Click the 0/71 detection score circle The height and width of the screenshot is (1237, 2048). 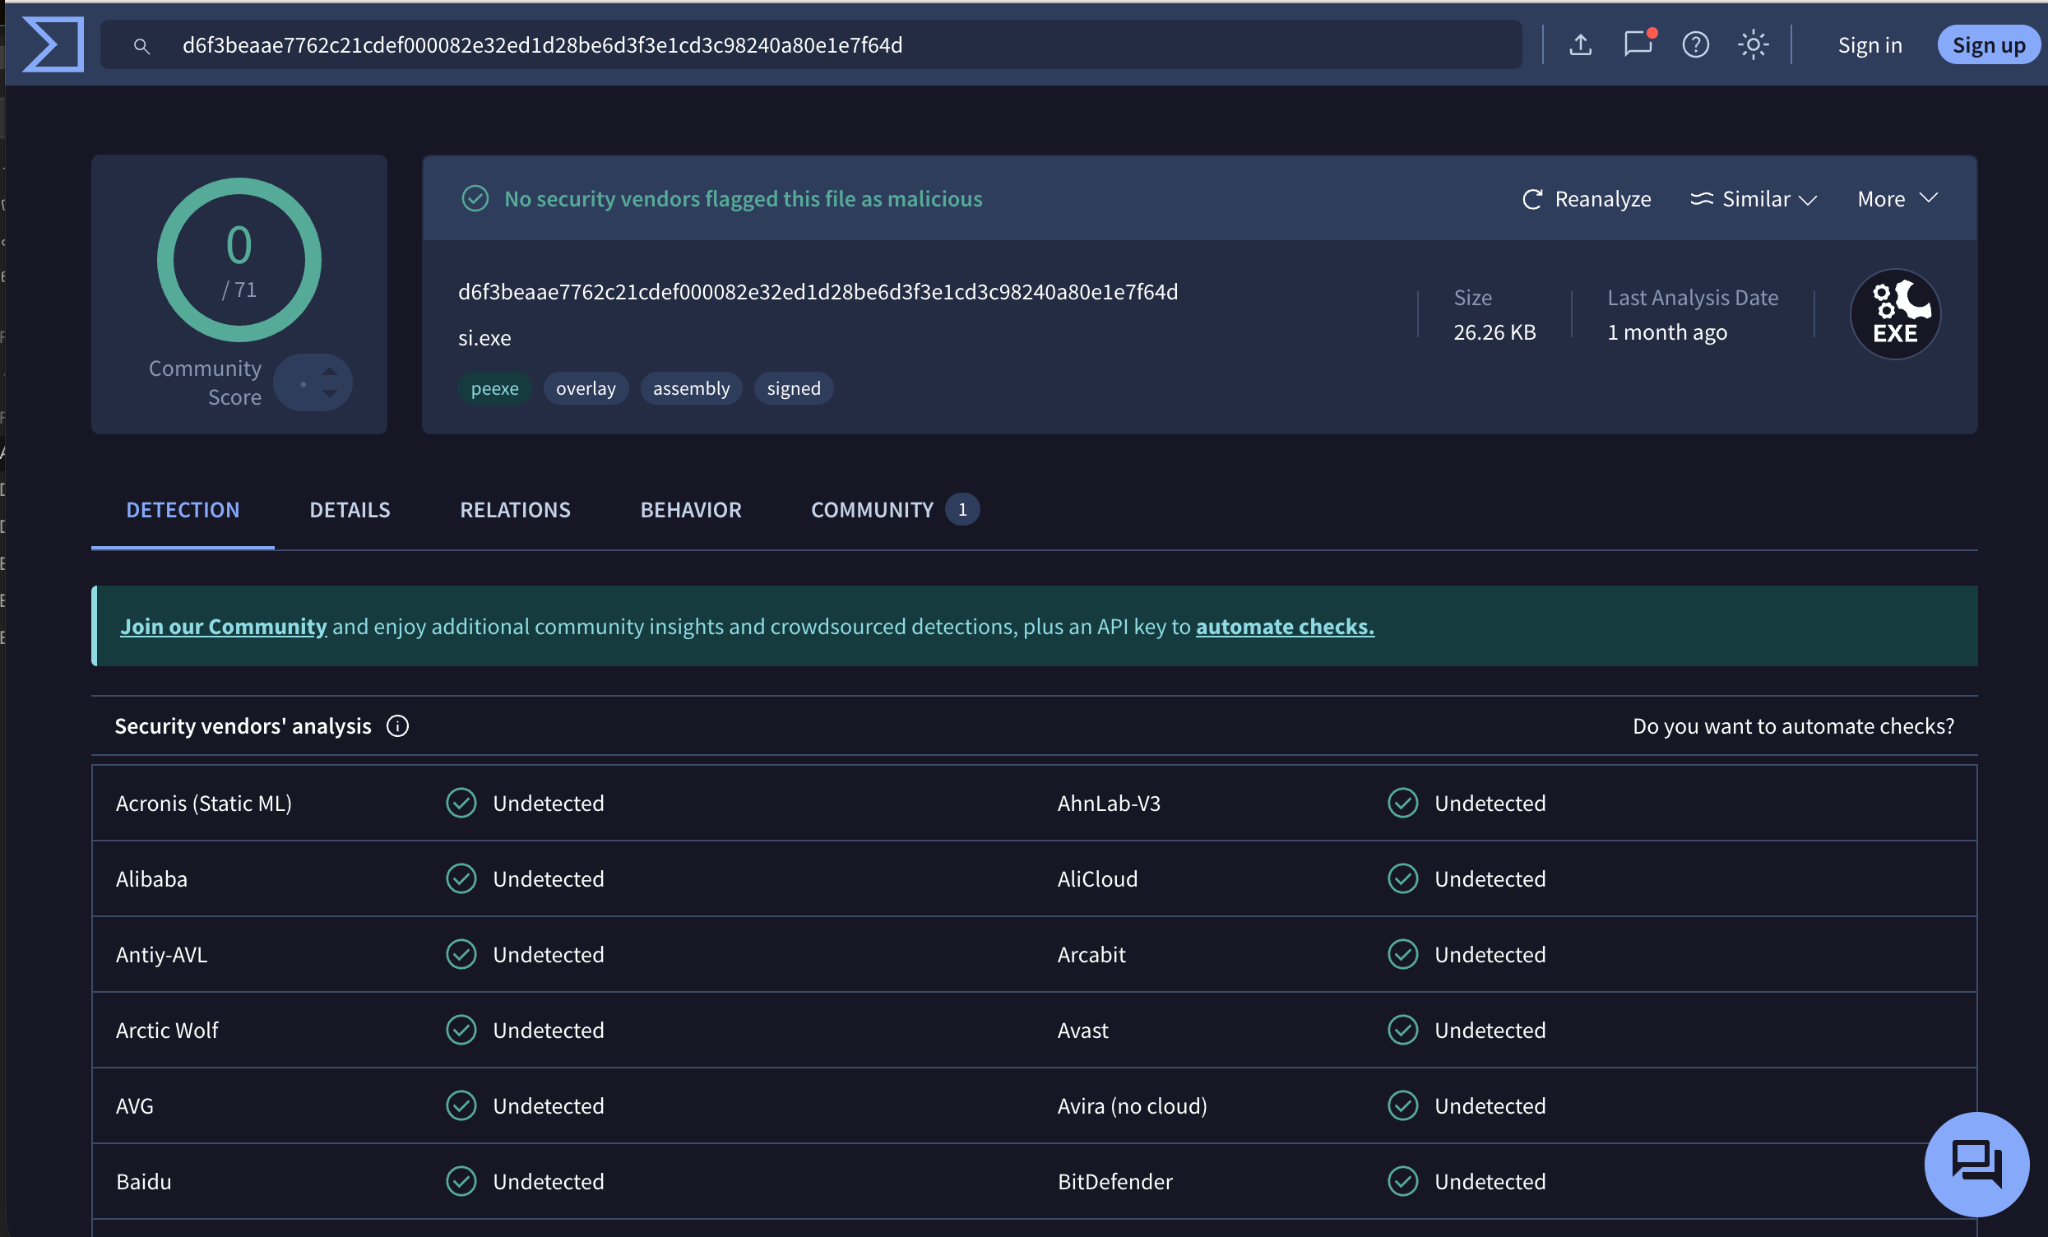click(239, 260)
